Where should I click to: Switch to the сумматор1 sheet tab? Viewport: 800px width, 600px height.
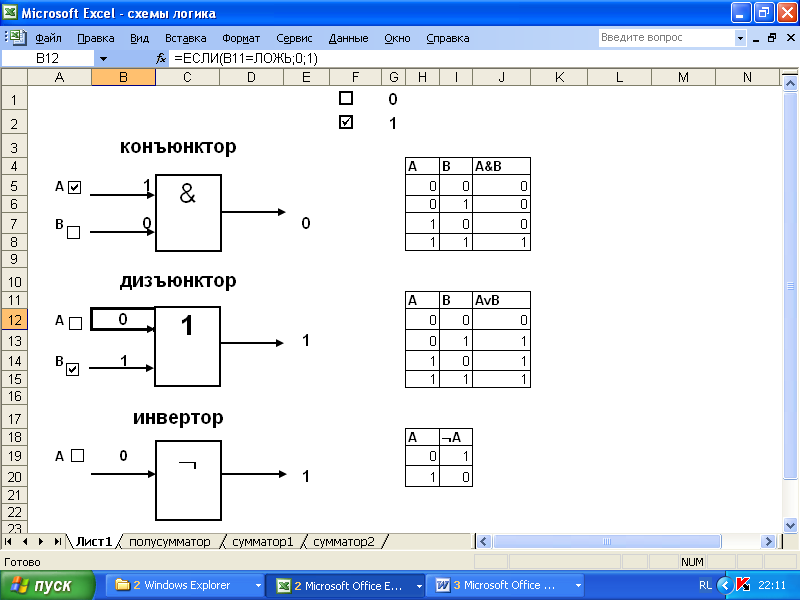coord(263,541)
